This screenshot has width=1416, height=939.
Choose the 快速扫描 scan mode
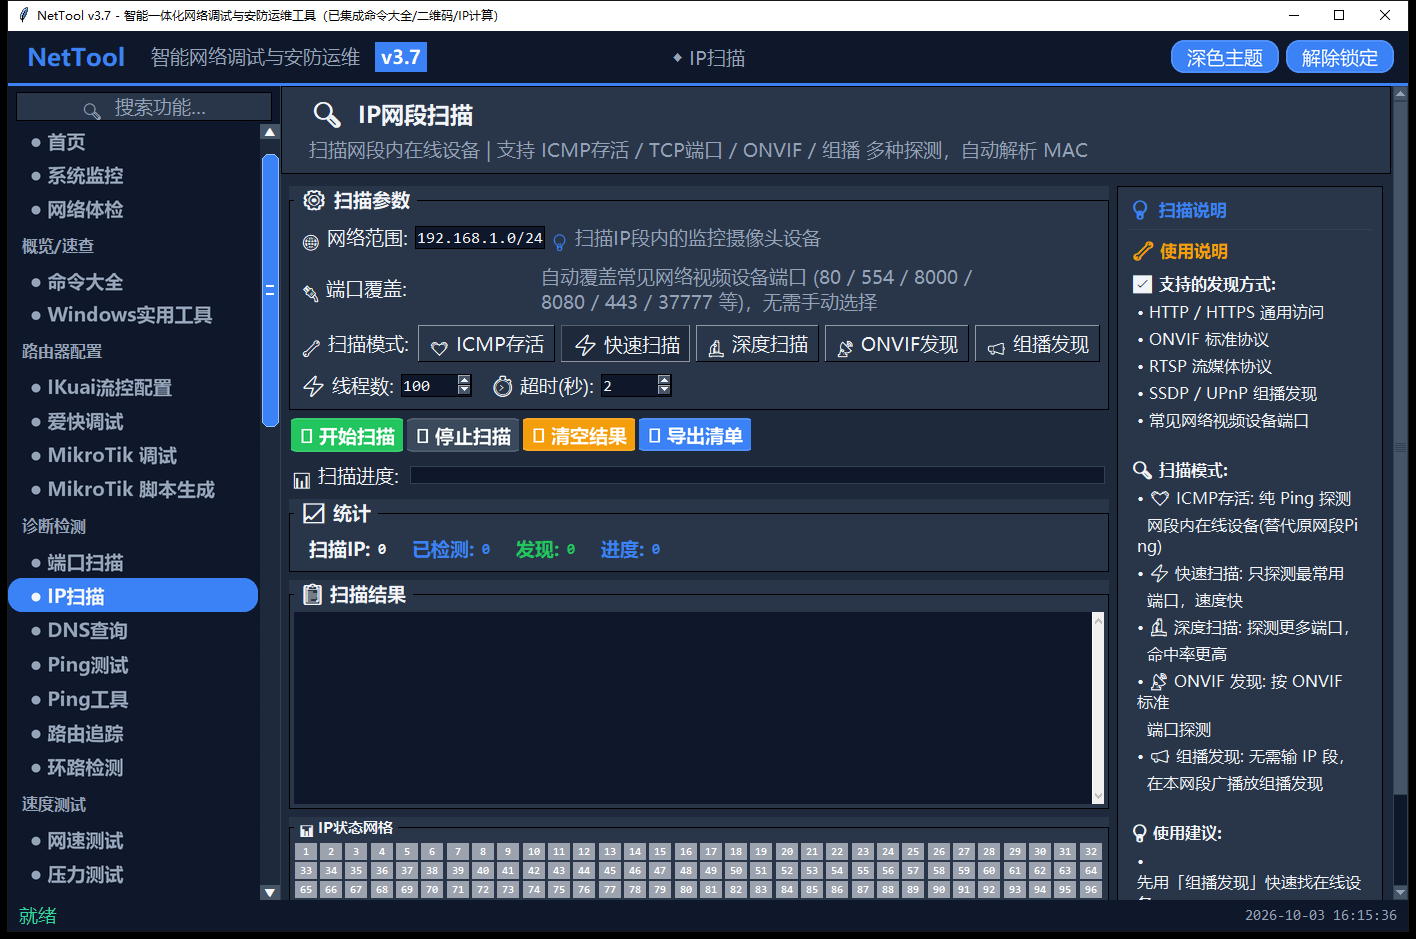pyautogui.click(x=626, y=344)
